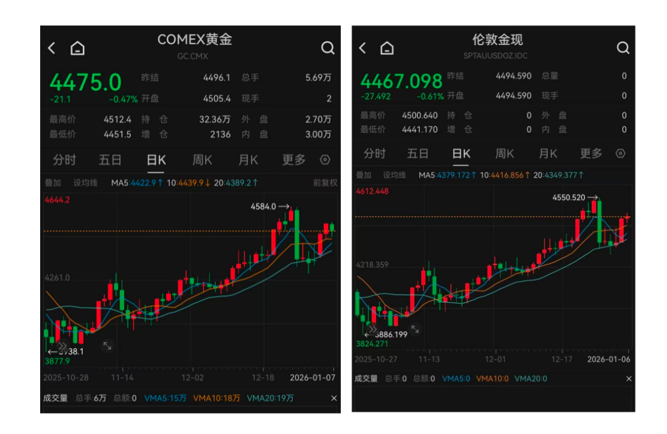
Task: Select the 月K tab in COMEX黄金 panel
Action: click(x=248, y=160)
